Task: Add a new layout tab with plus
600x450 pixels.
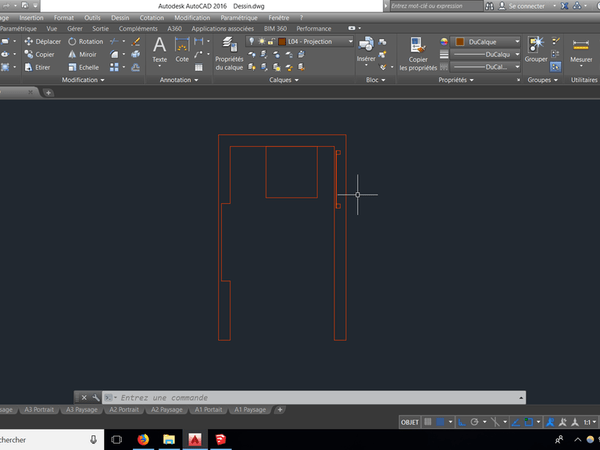Action: tap(280, 410)
